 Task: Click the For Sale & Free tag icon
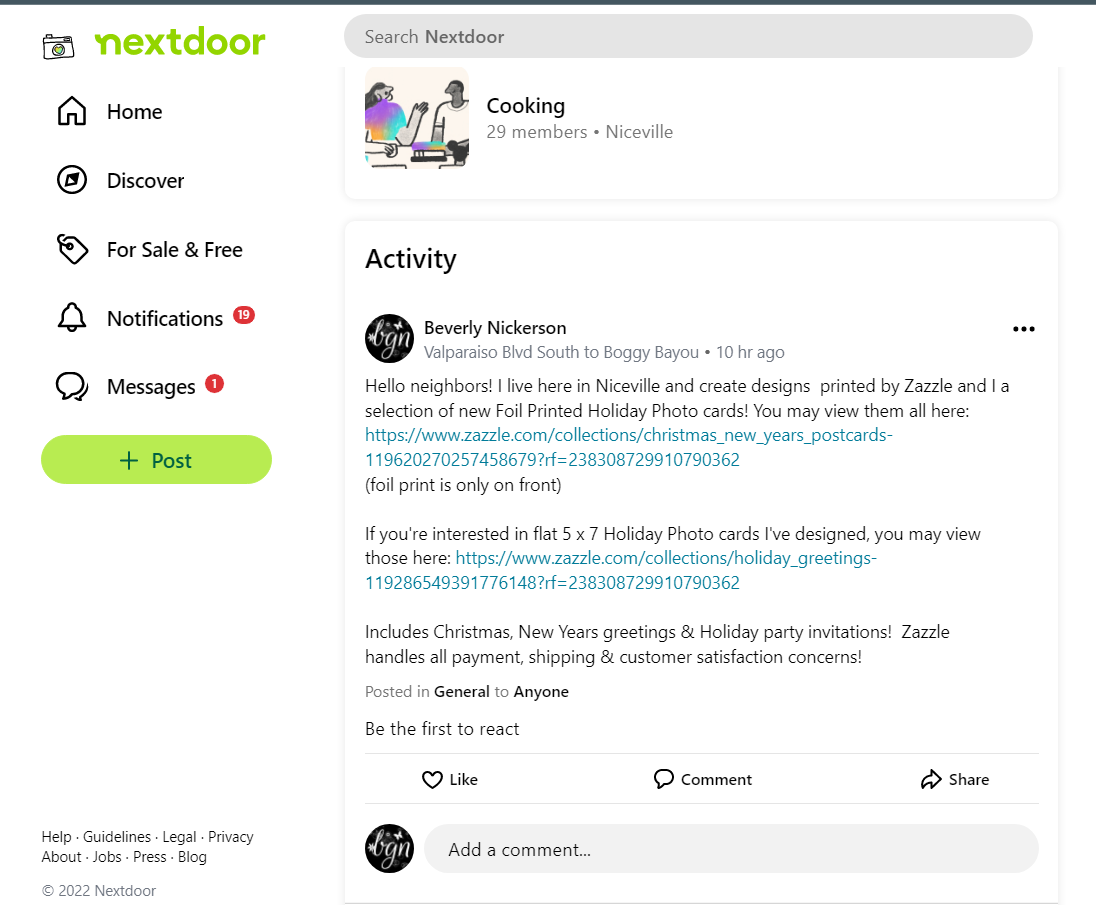click(x=72, y=249)
